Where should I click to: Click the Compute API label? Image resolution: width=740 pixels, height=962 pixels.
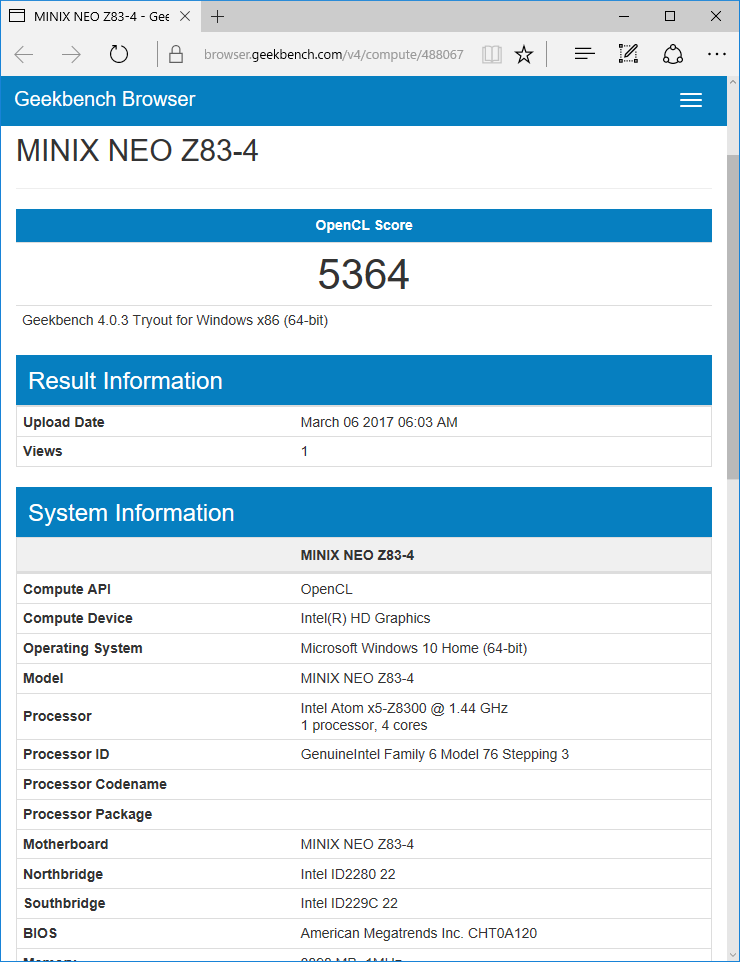pyautogui.click(x=67, y=589)
